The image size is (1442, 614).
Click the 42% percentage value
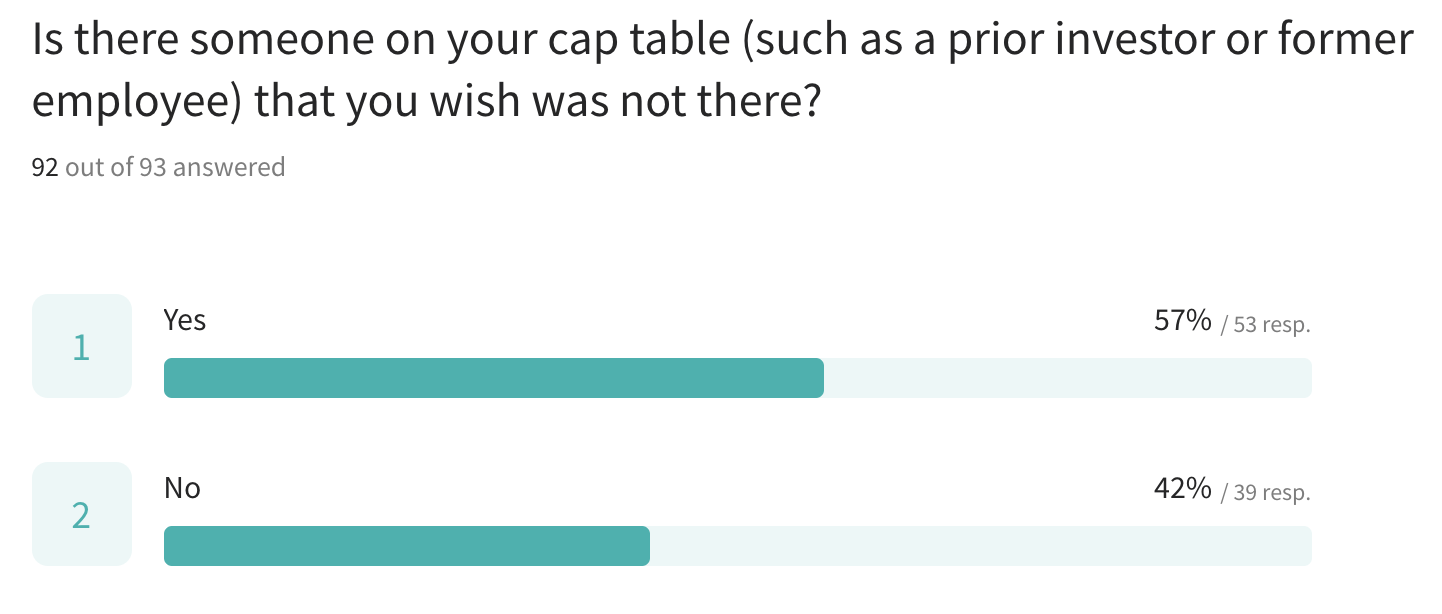(1182, 489)
